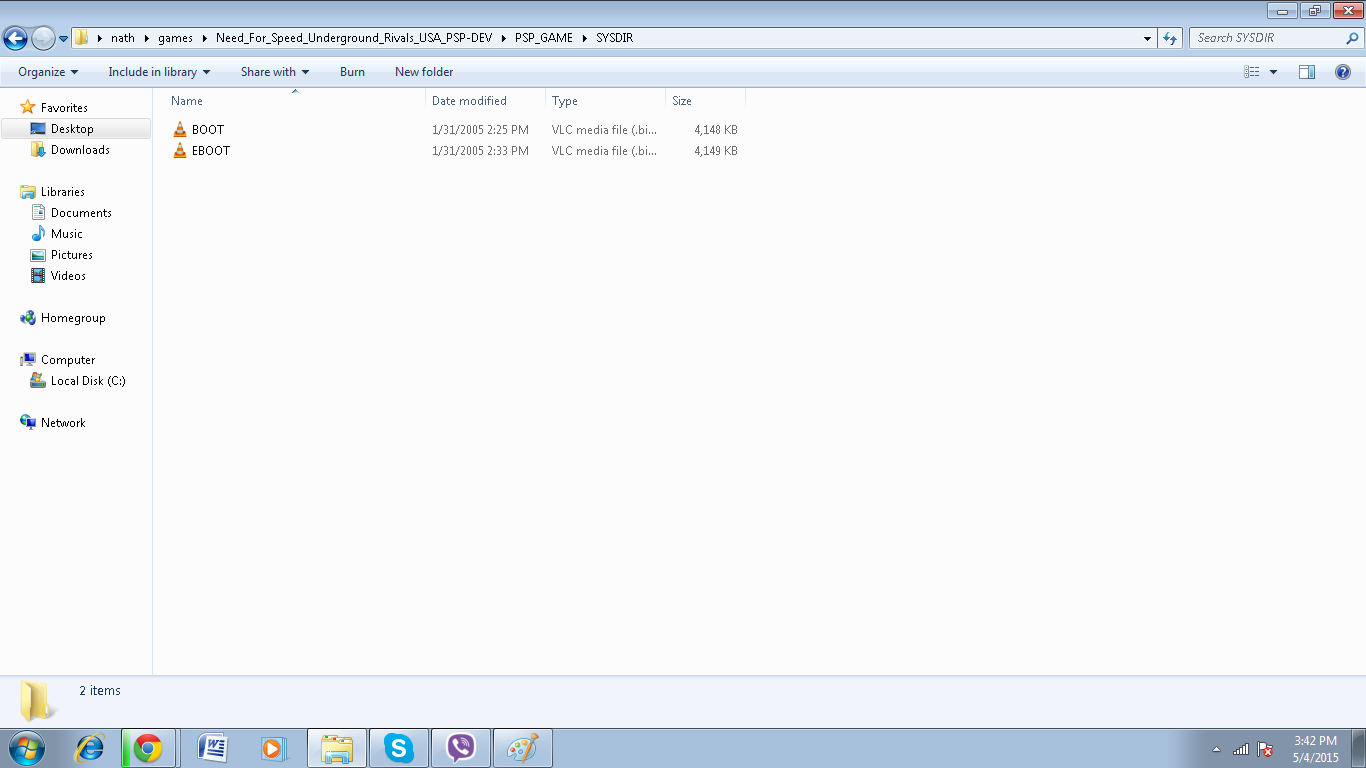Click EBOOT size 4,149 KB
Screen dimensions: 1366x768
716,151
